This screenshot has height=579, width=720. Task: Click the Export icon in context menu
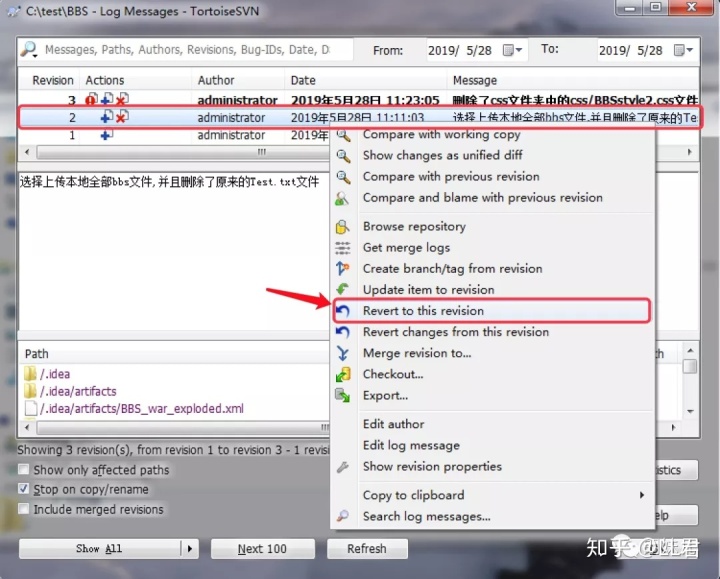tap(343, 395)
